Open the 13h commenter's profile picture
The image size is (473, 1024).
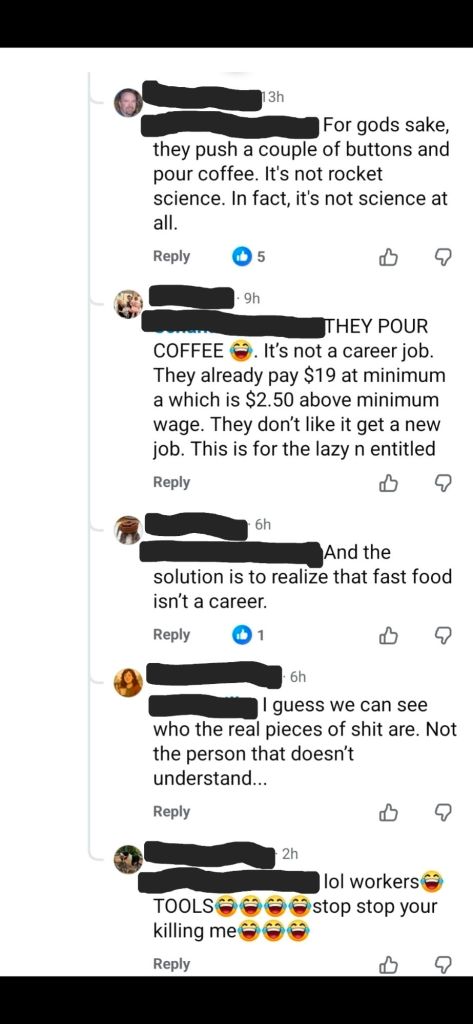(128, 103)
